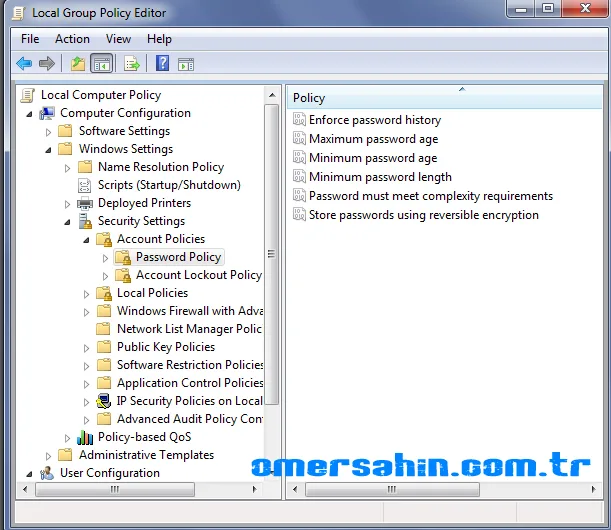The height and width of the screenshot is (530, 611).
Task: Select Password Policy in the tree
Action: [178, 257]
